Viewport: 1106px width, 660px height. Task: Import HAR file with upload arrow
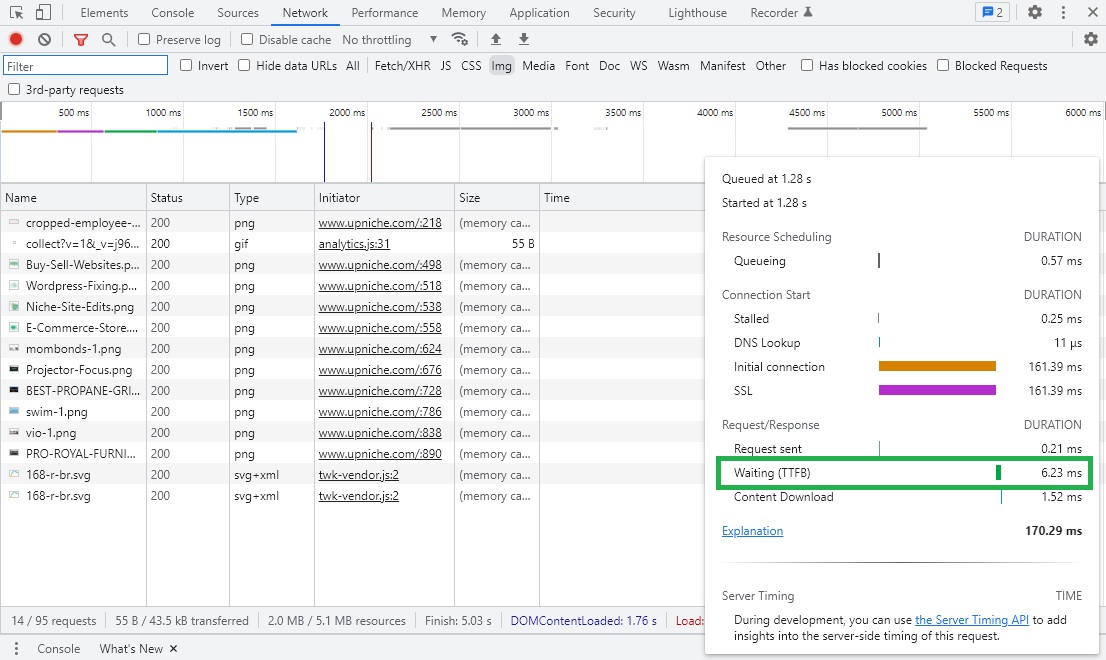click(x=496, y=39)
